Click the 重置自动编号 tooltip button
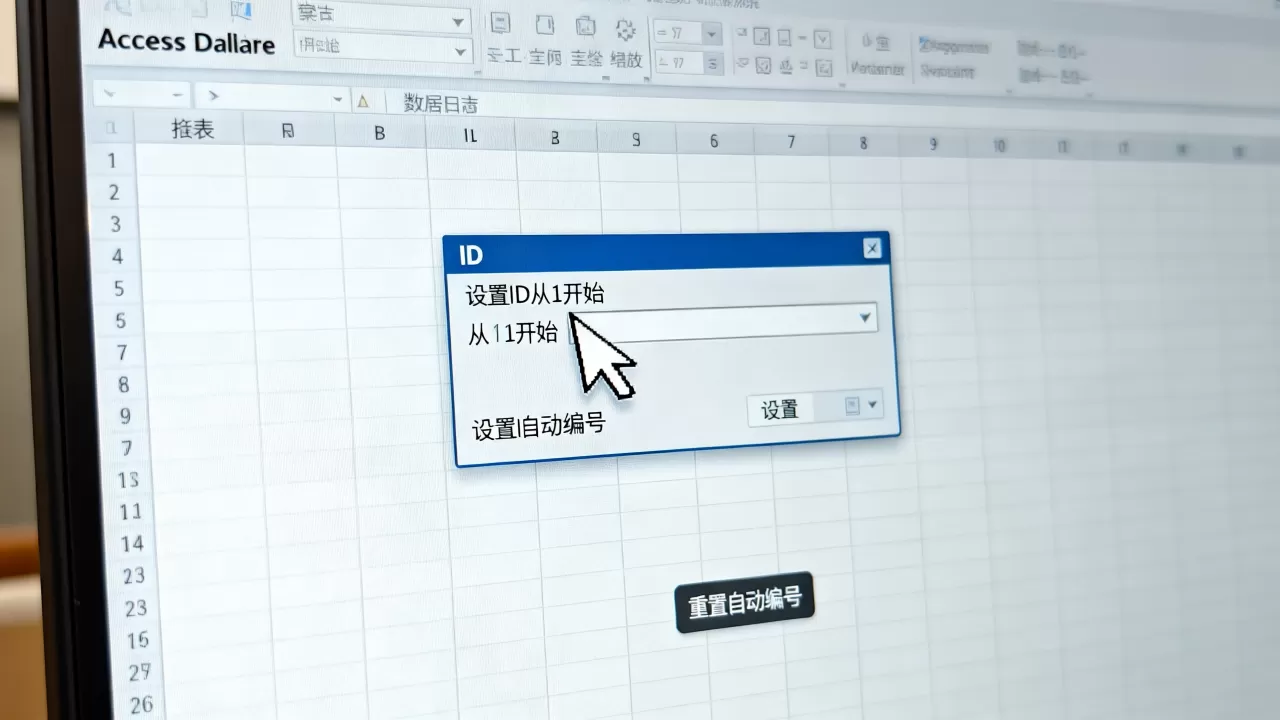 tap(745, 602)
